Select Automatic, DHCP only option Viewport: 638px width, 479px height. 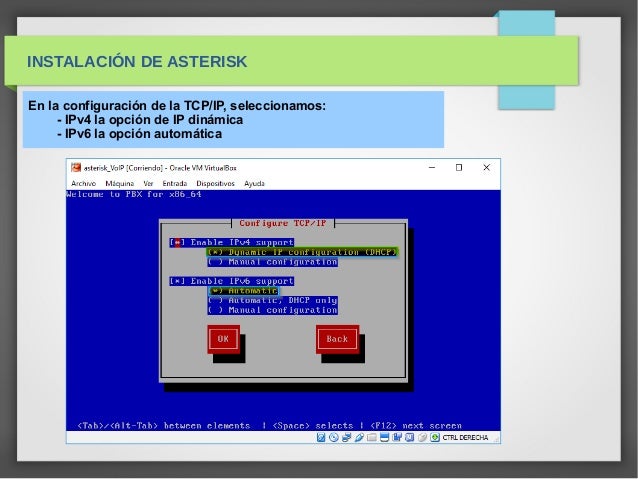point(272,300)
